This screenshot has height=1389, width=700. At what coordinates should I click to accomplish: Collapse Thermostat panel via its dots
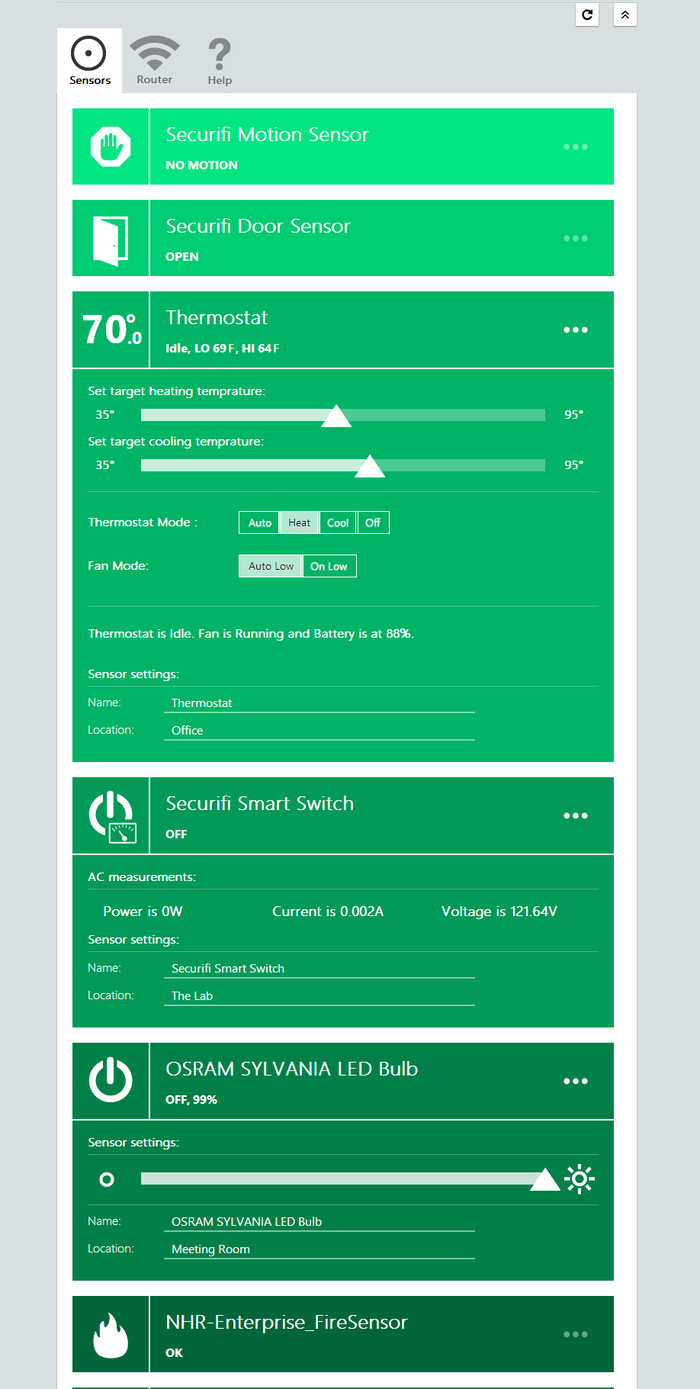pos(575,330)
